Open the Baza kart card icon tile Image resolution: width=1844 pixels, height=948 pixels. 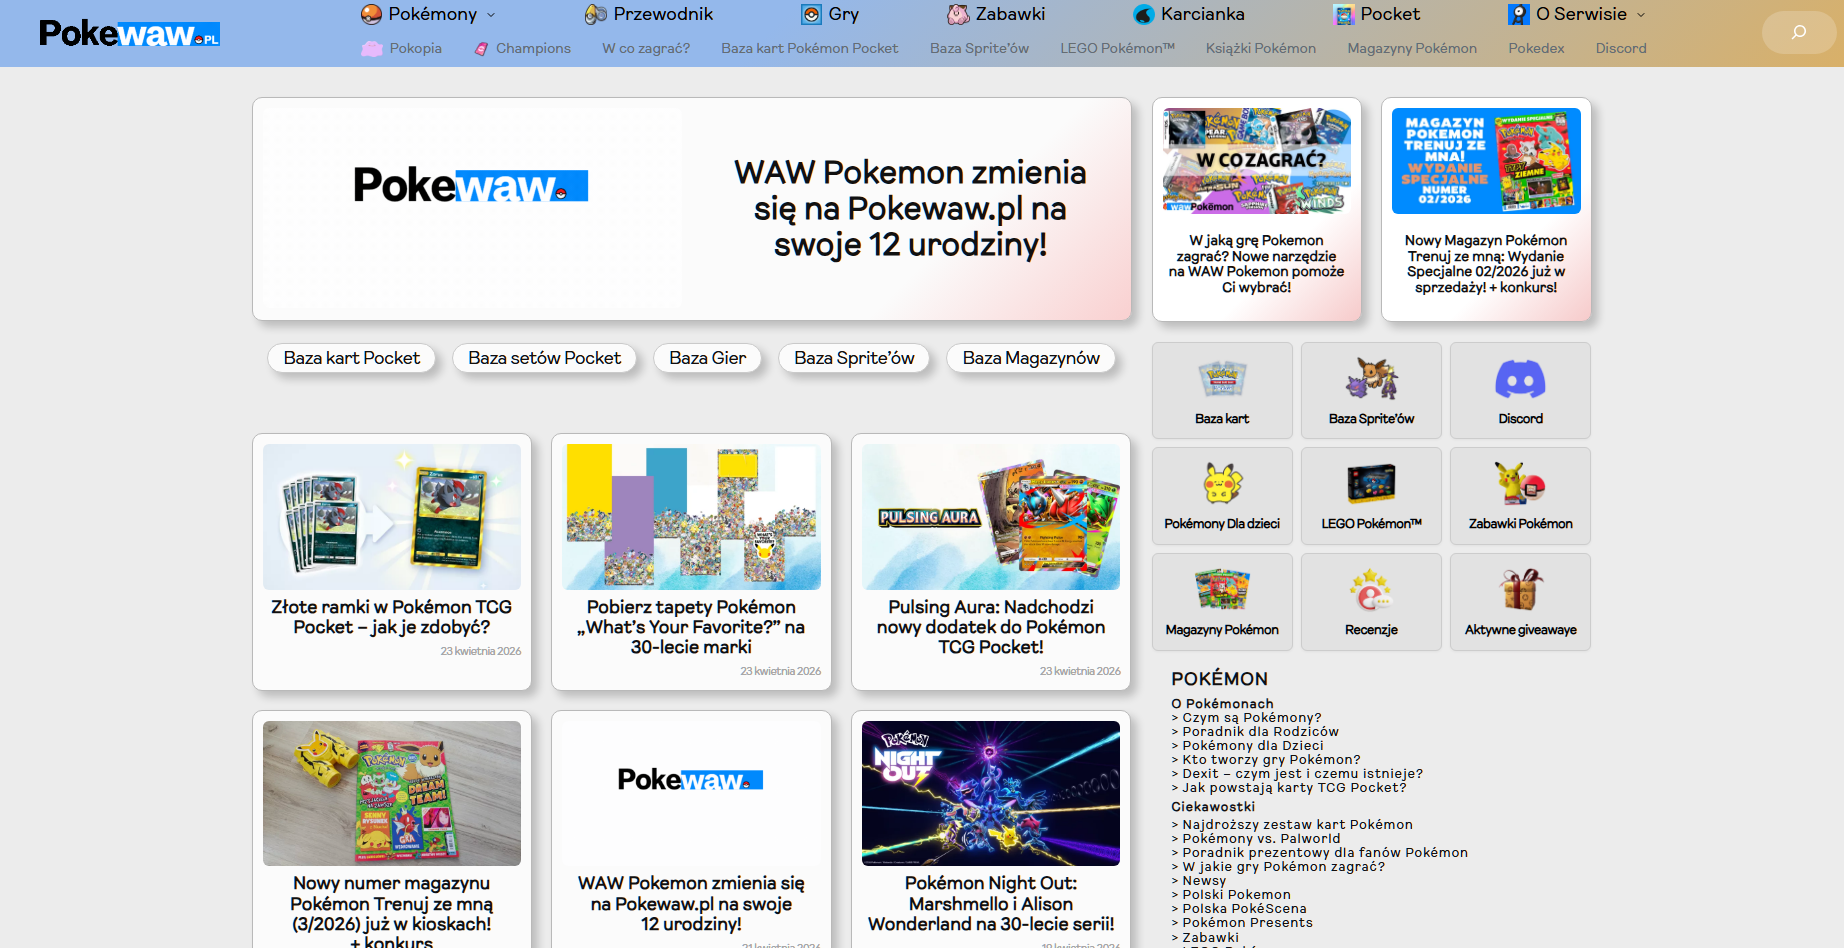click(1222, 378)
